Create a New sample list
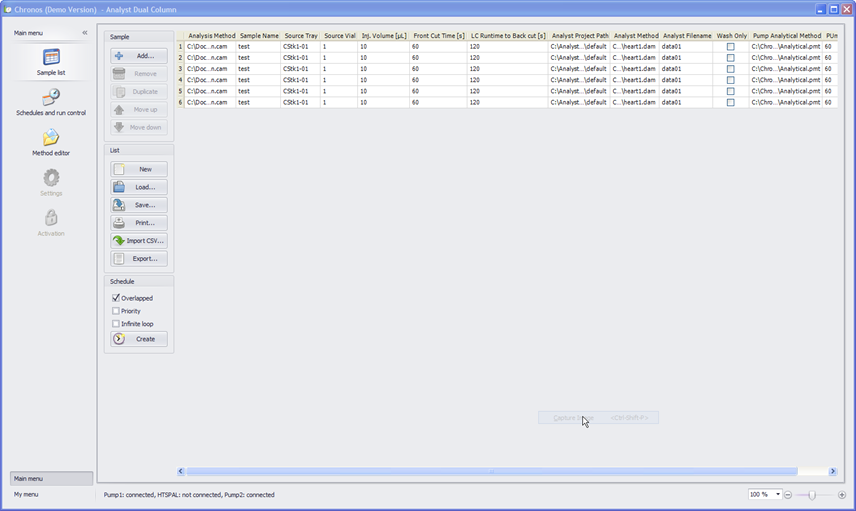The image size is (856, 511). (x=139, y=169)
